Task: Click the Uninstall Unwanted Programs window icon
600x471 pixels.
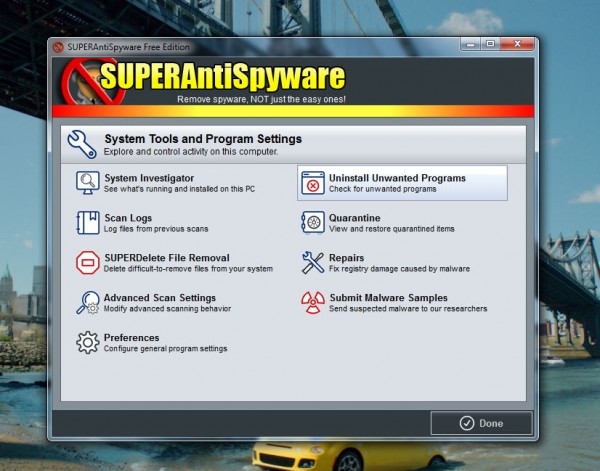Action: pyautogui.click(x=313, y=183)
